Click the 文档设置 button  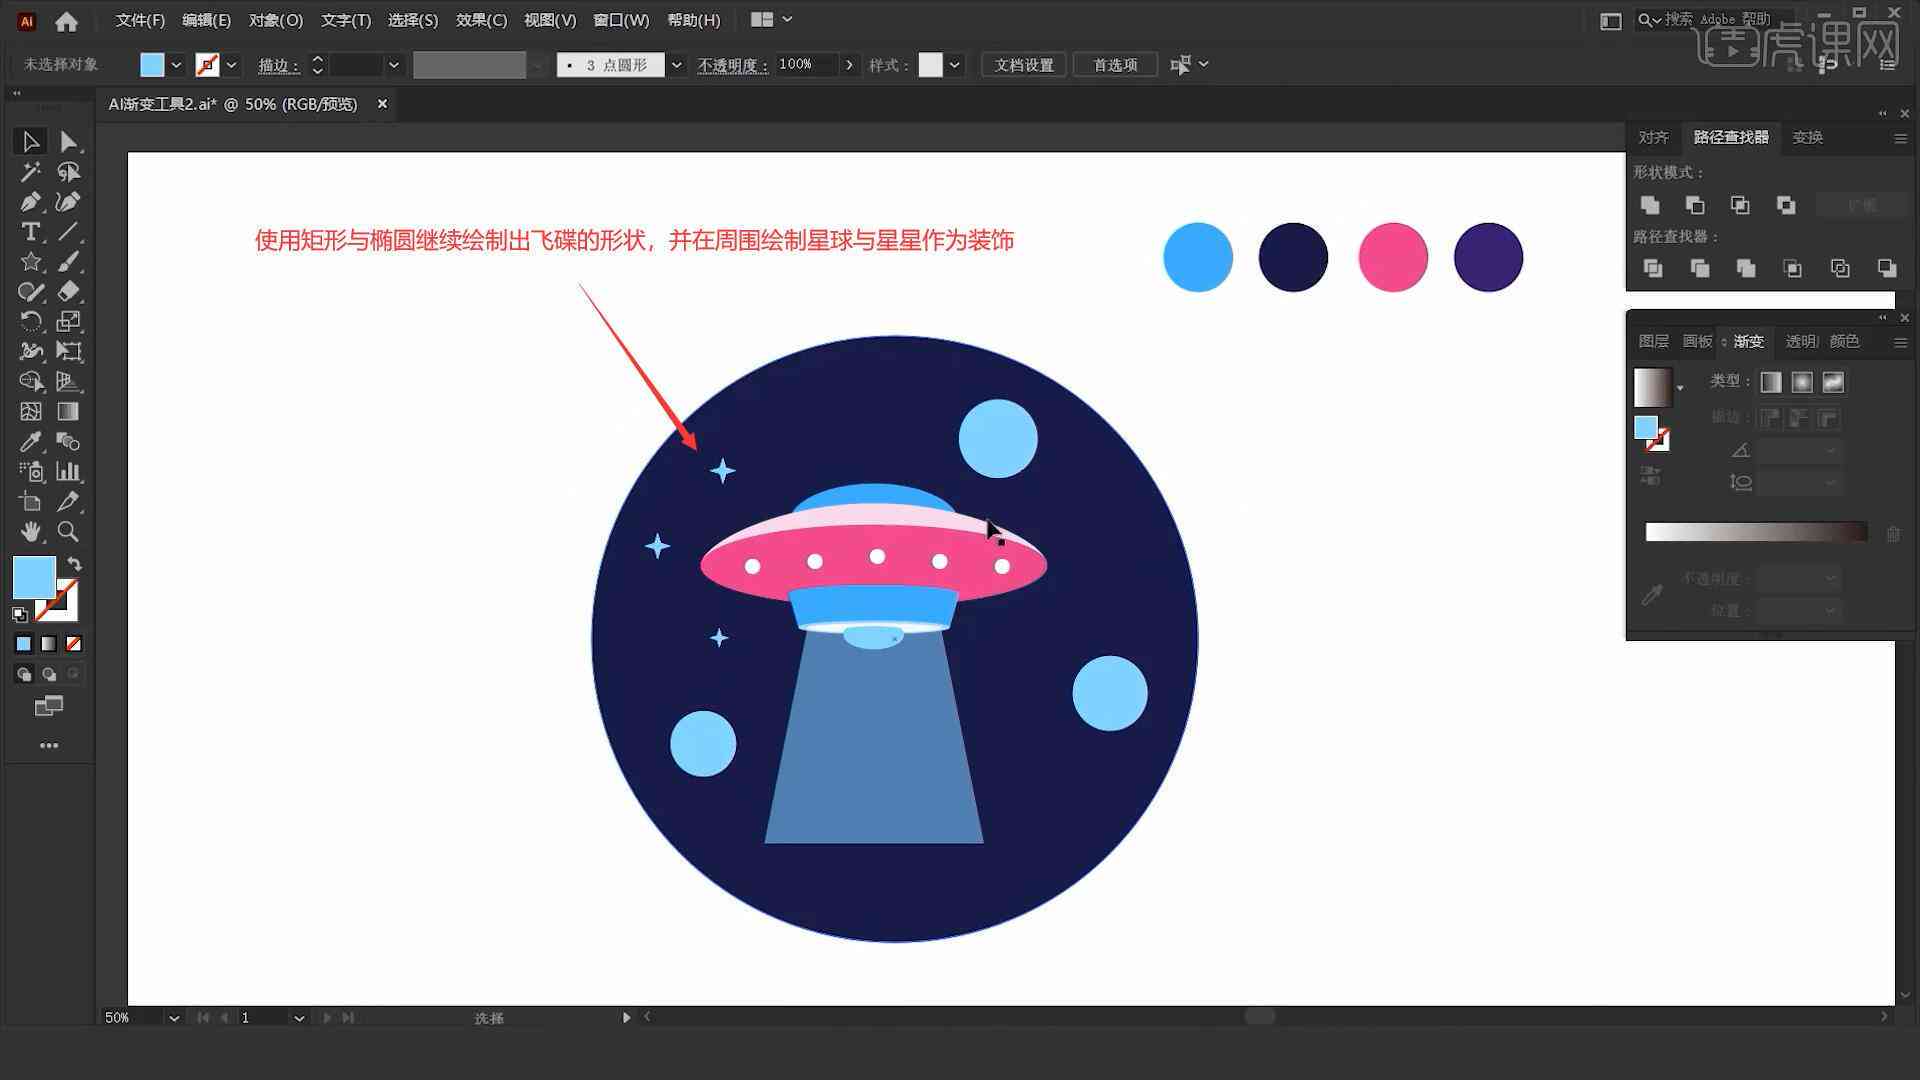click(1027, 65)
